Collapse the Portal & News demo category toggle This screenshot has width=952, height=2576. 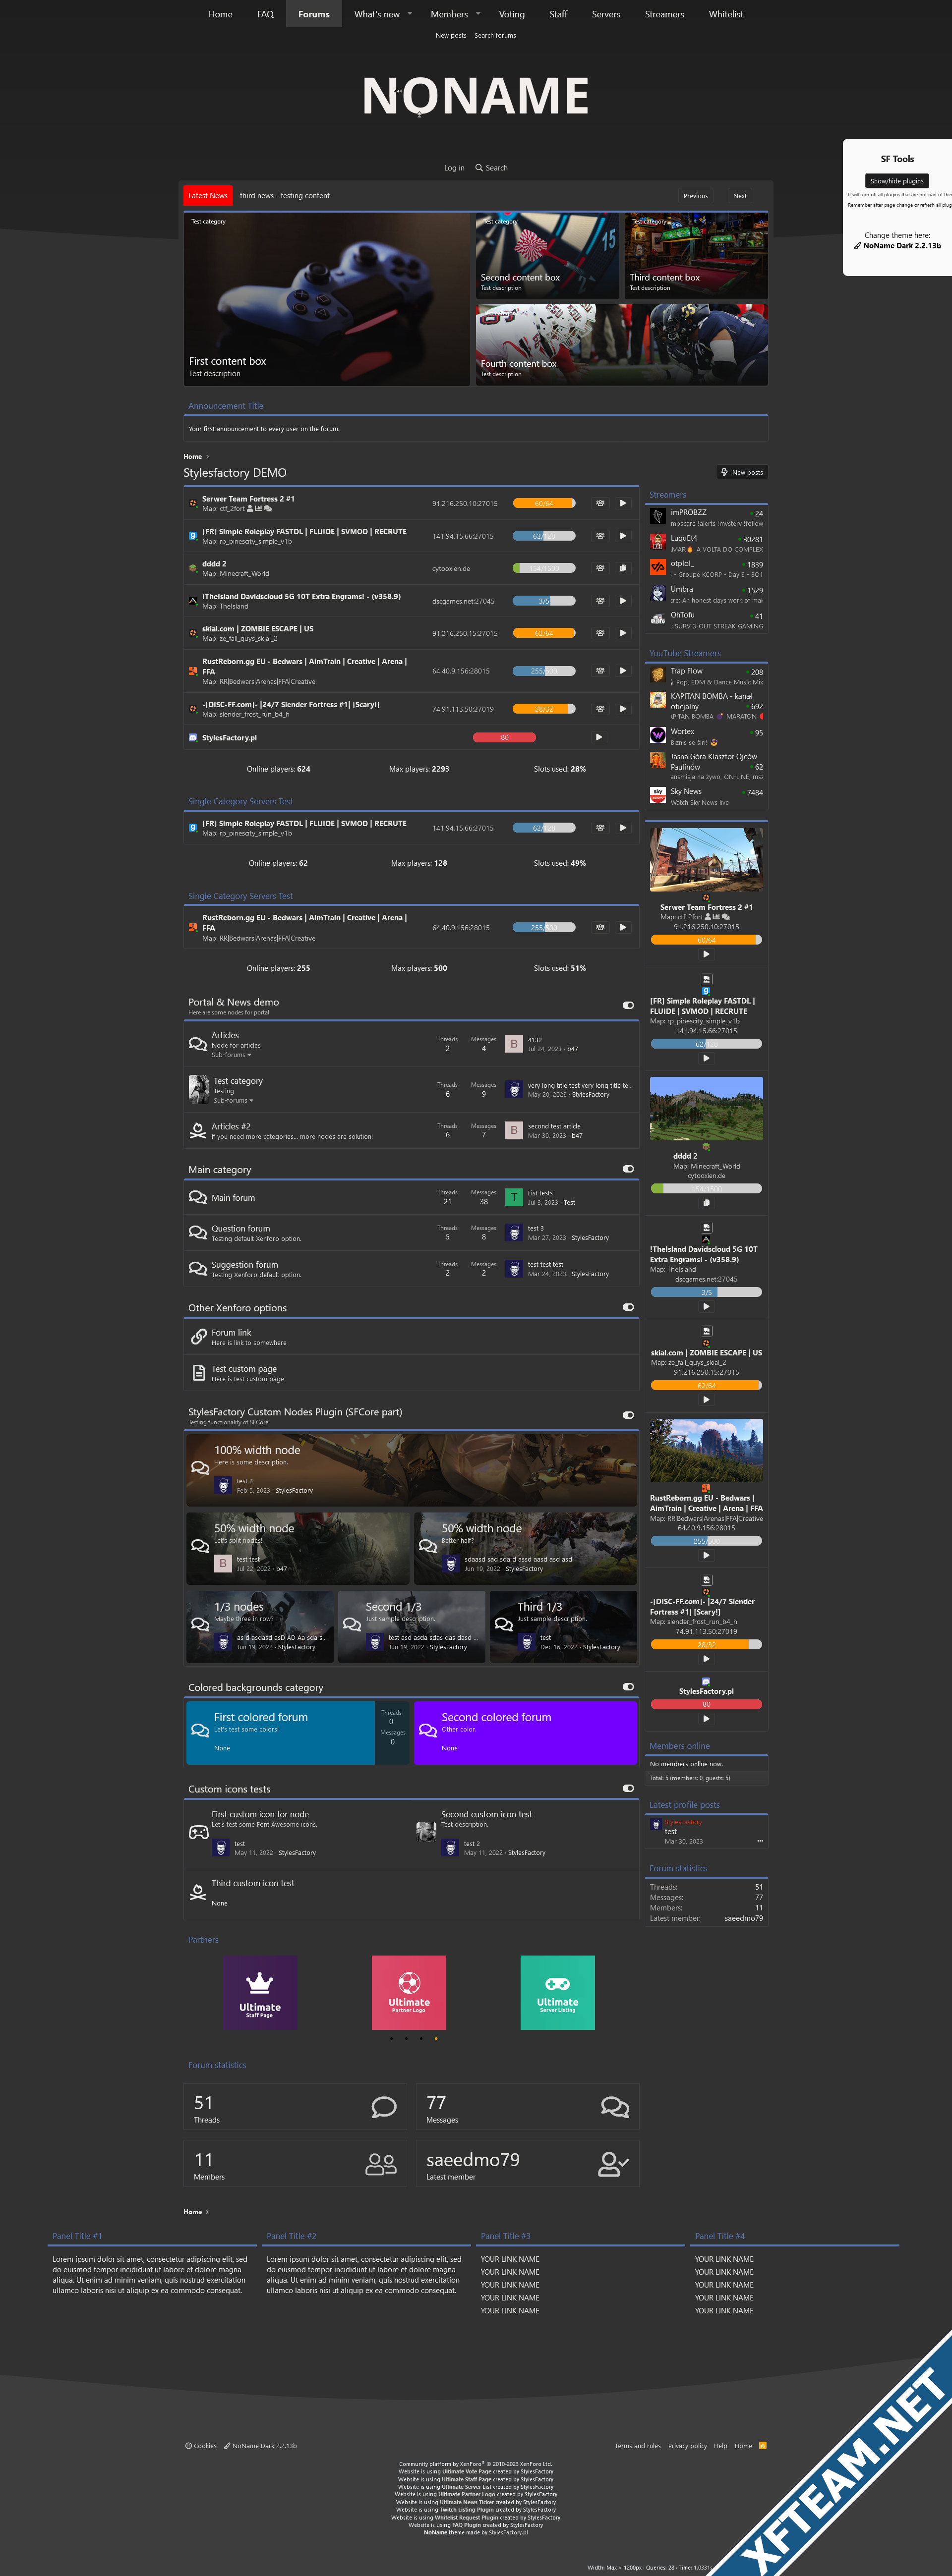pyautogui.click(x=628, y=1005)
